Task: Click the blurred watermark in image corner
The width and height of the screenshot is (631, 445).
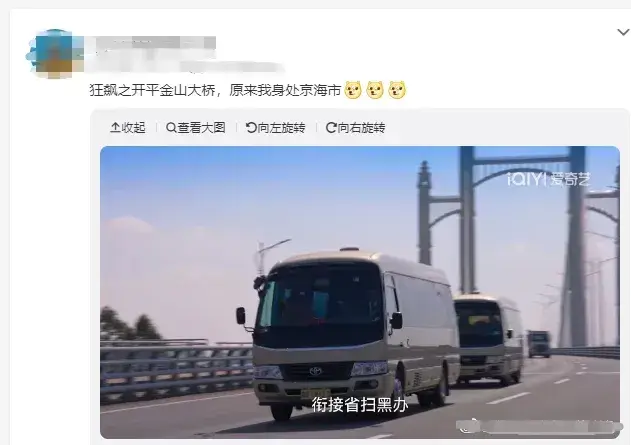Action: [x=539, y=426]
